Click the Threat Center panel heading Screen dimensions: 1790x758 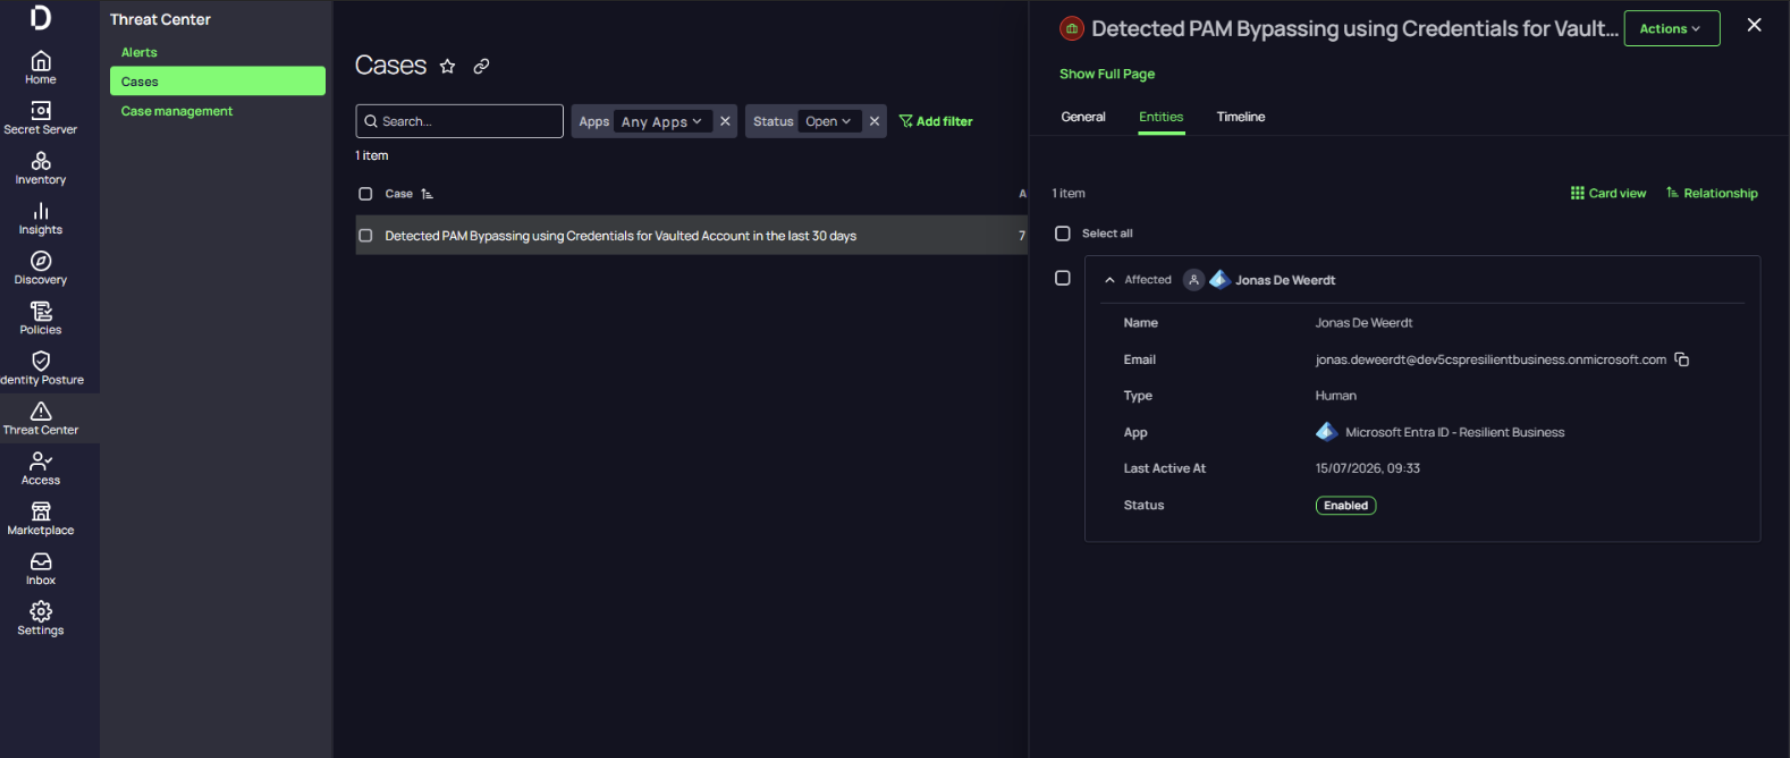coord(160,19)
